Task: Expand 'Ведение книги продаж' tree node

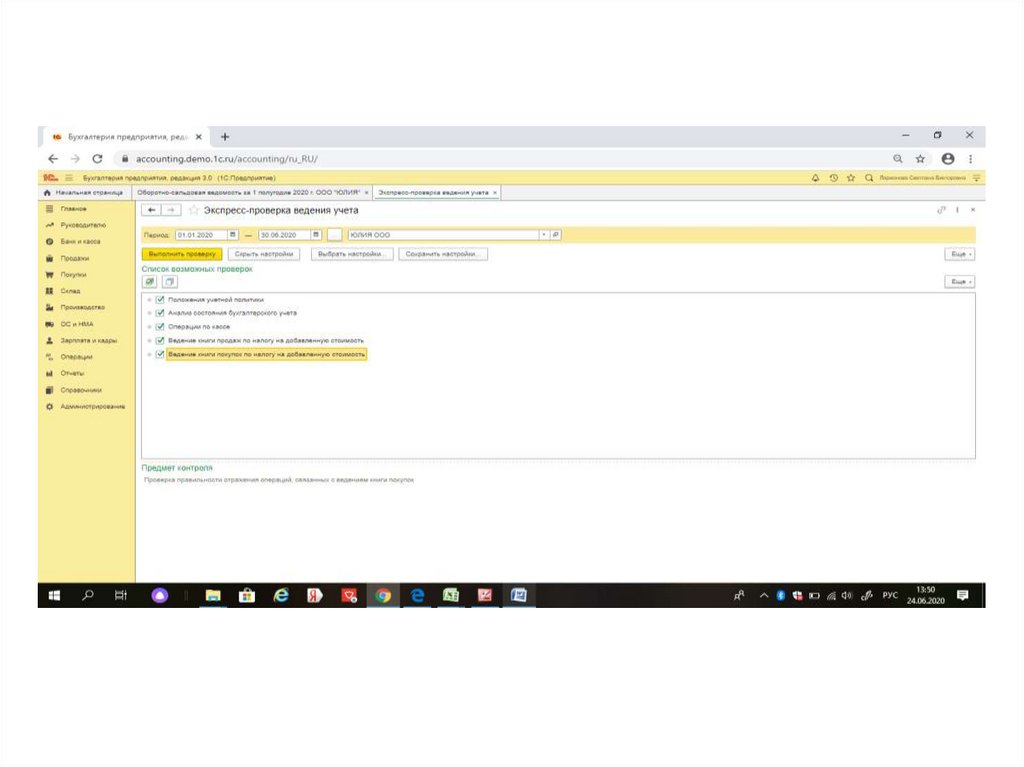Action: (x=150, y=340)
